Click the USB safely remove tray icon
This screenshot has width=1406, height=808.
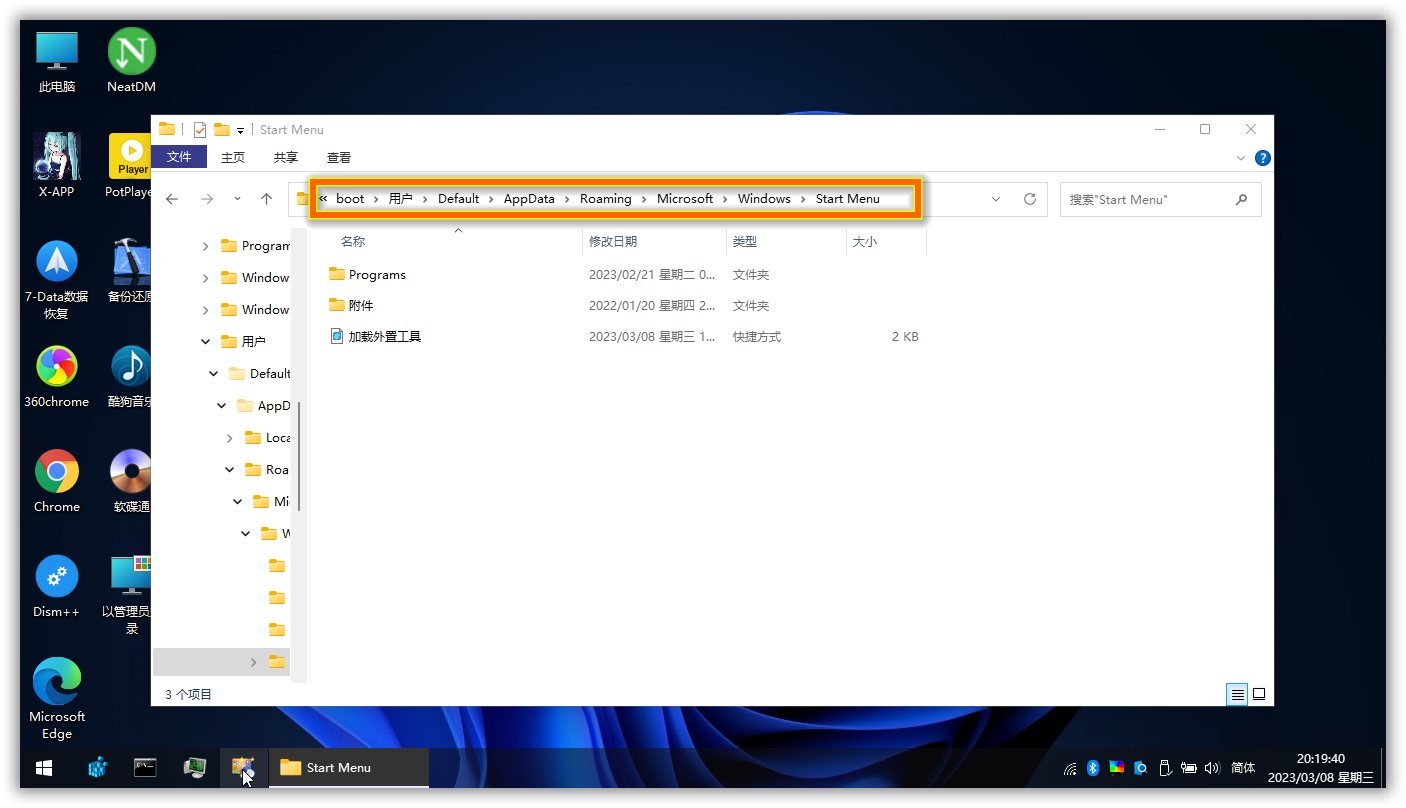pyautogui.click(x=1164, y=768)
